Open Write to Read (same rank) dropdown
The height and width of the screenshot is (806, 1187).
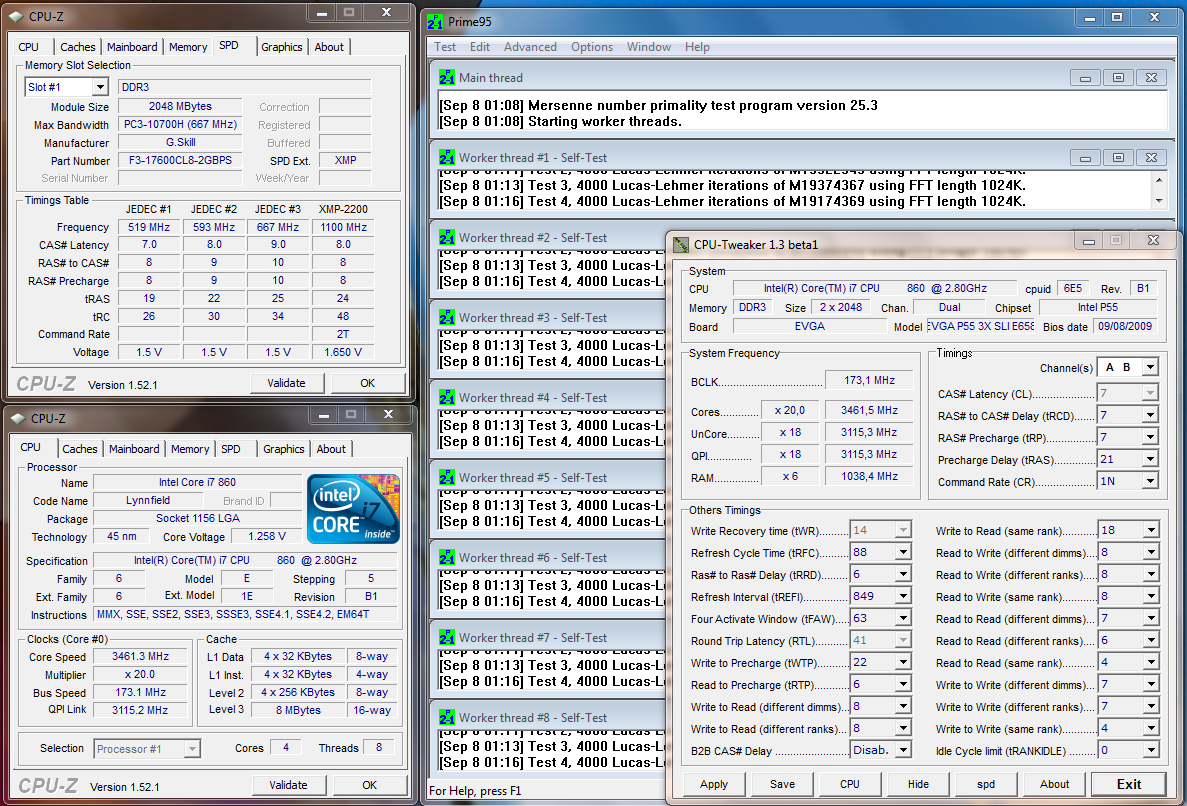click(x=1151, y=531)
